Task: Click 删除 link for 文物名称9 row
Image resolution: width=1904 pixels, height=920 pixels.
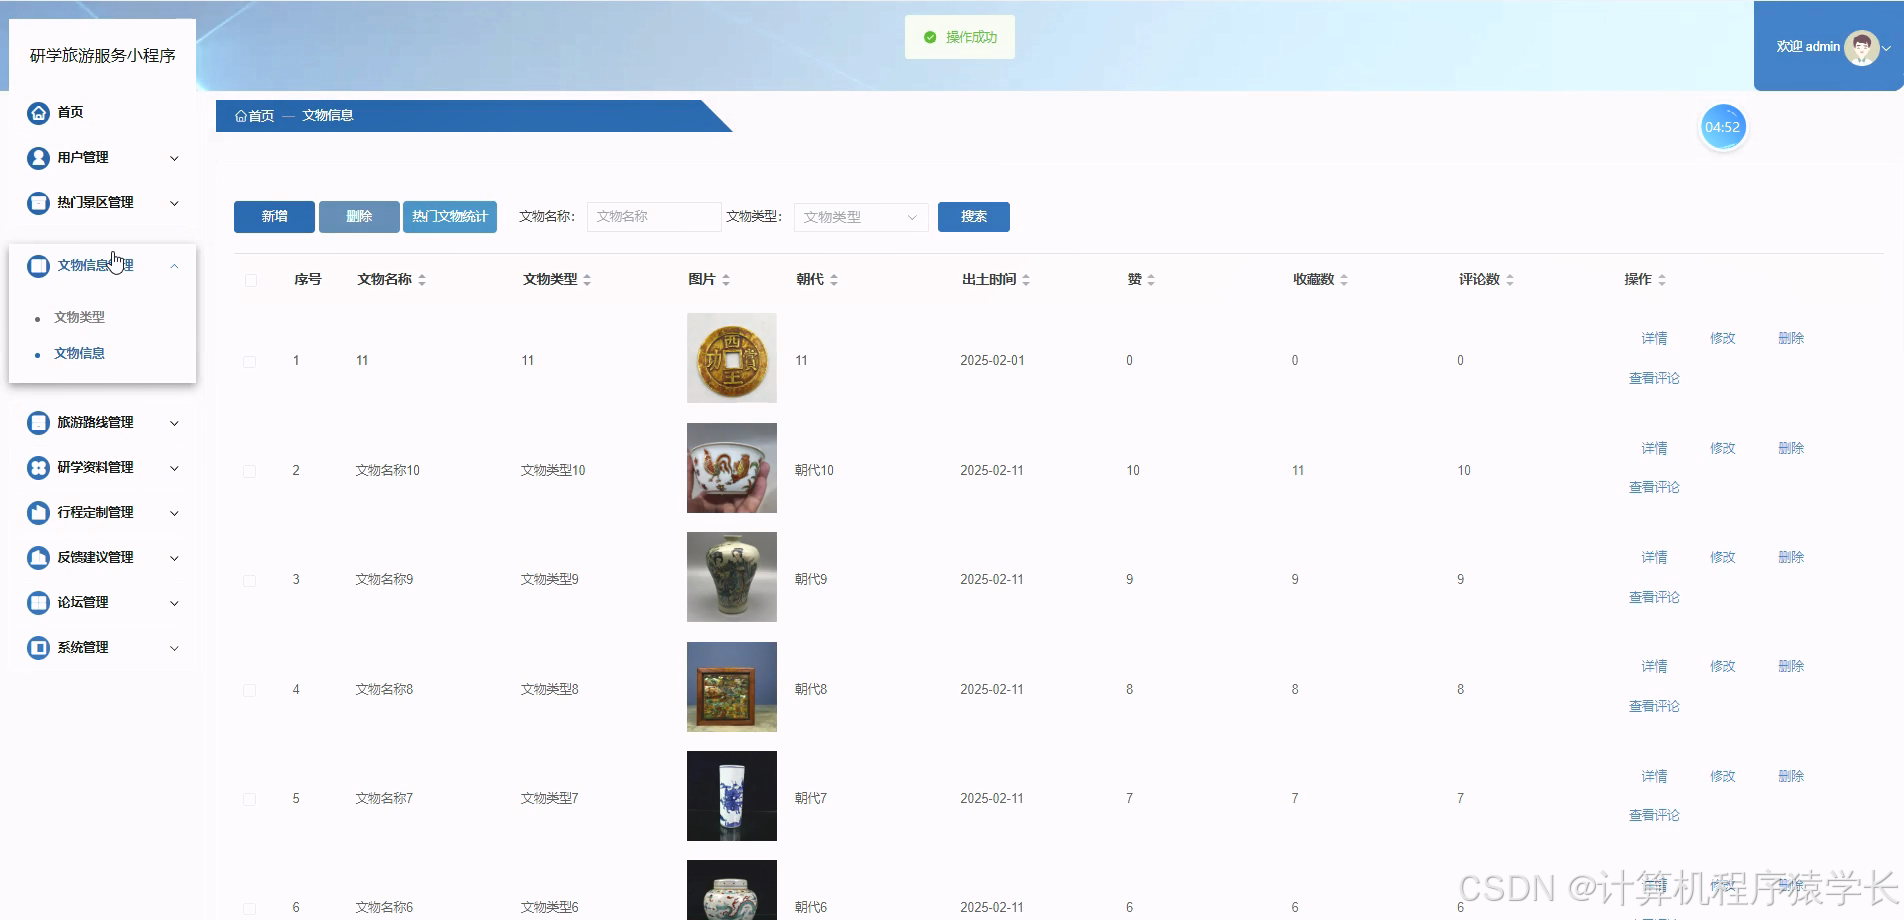Action: coord(1791,558)
